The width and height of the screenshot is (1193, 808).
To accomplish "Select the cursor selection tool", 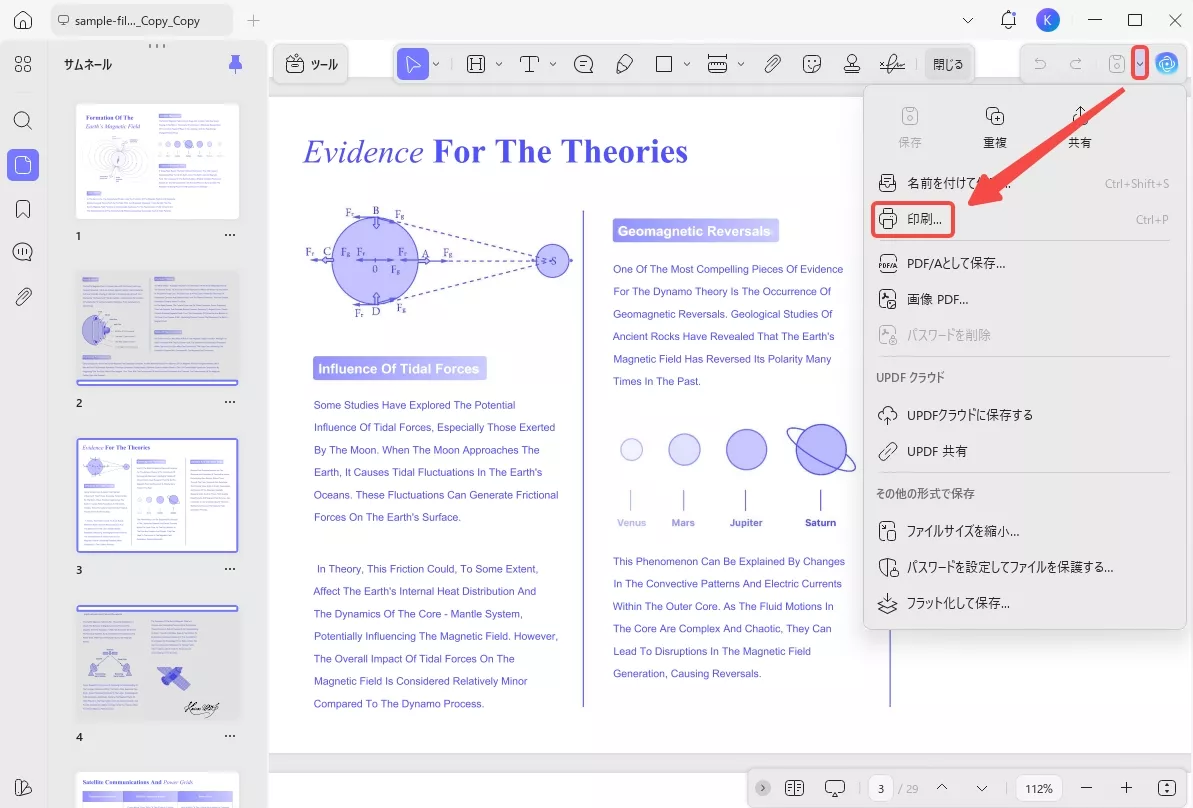I will click(x=412, y=64).
